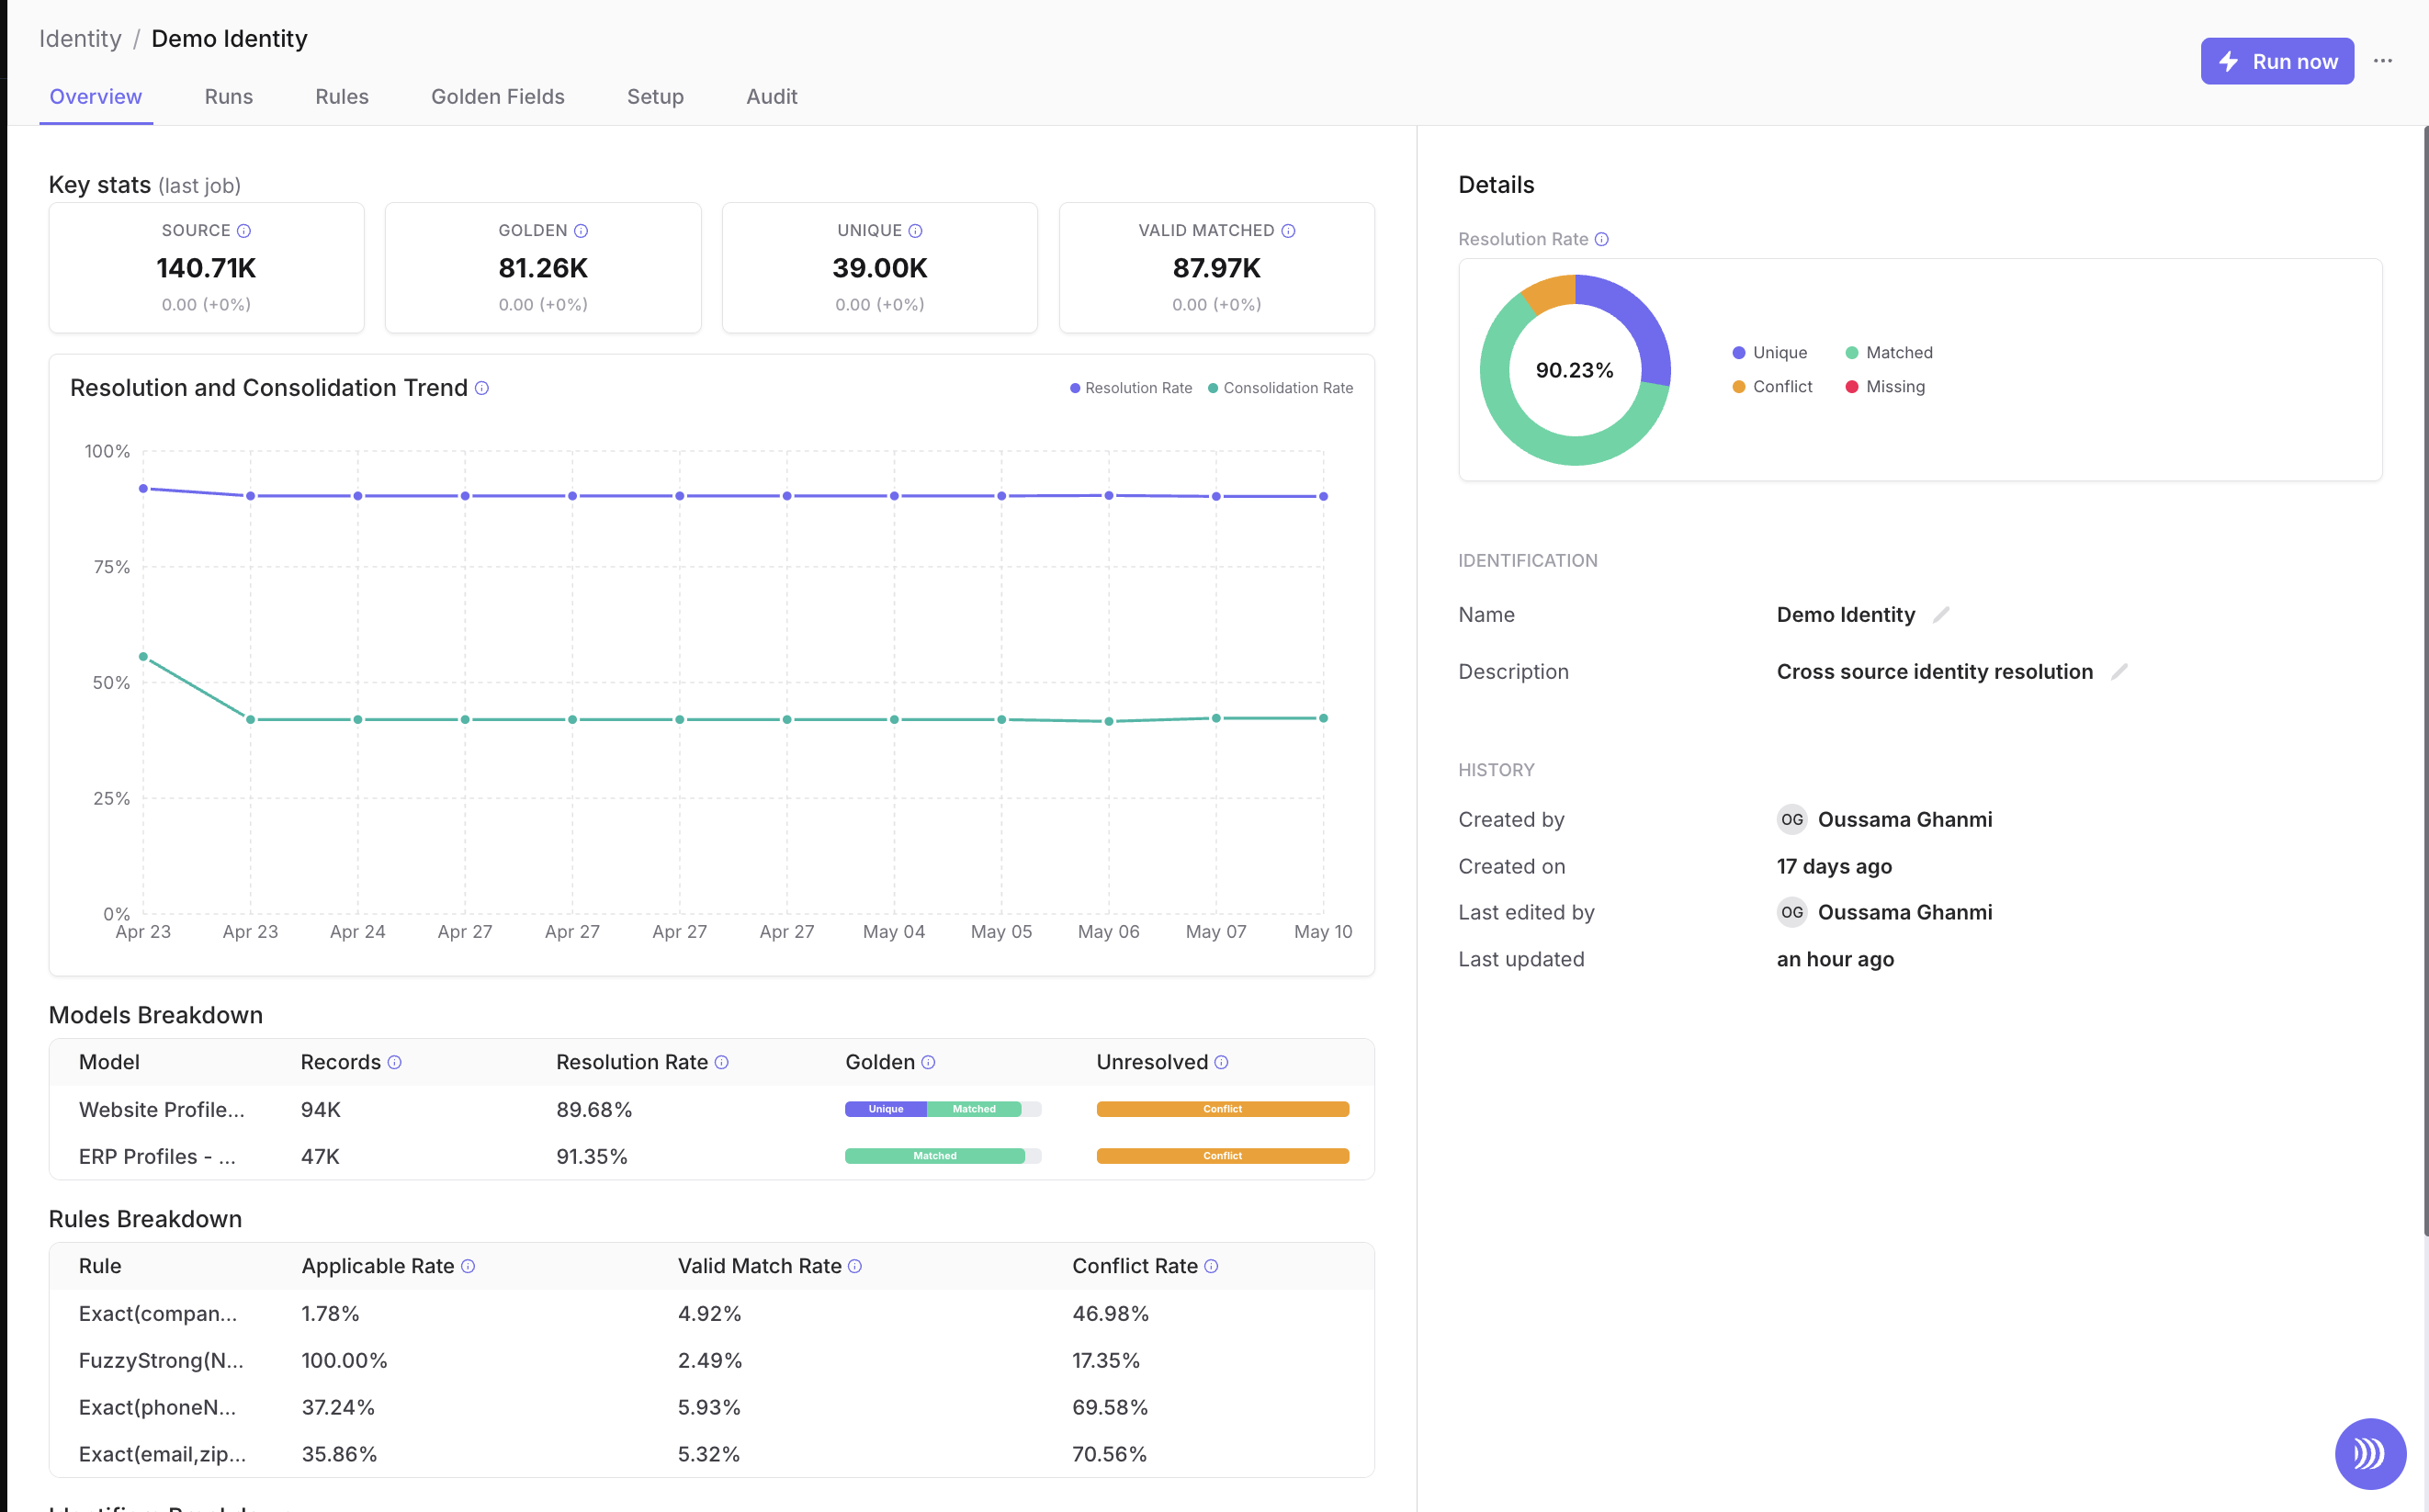The height and width of the screenshot is (1512, 2429).
Task: Toggle Conflict segment in donut legend
Action: point(1772,387)
